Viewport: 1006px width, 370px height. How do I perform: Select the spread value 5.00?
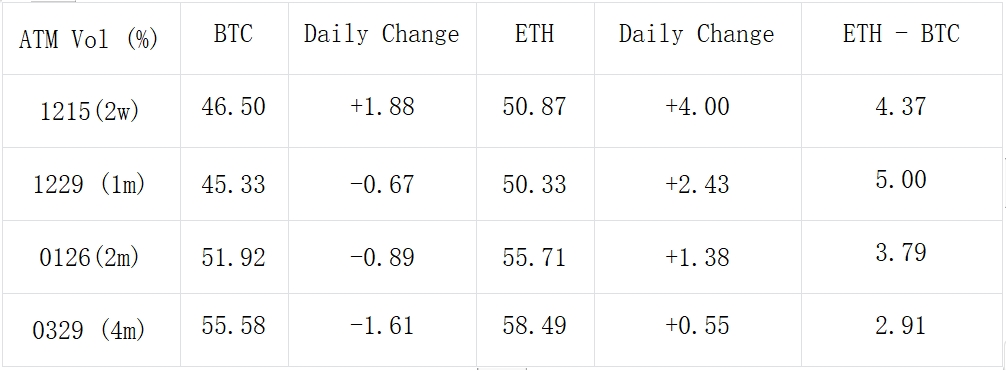[901, 184]
